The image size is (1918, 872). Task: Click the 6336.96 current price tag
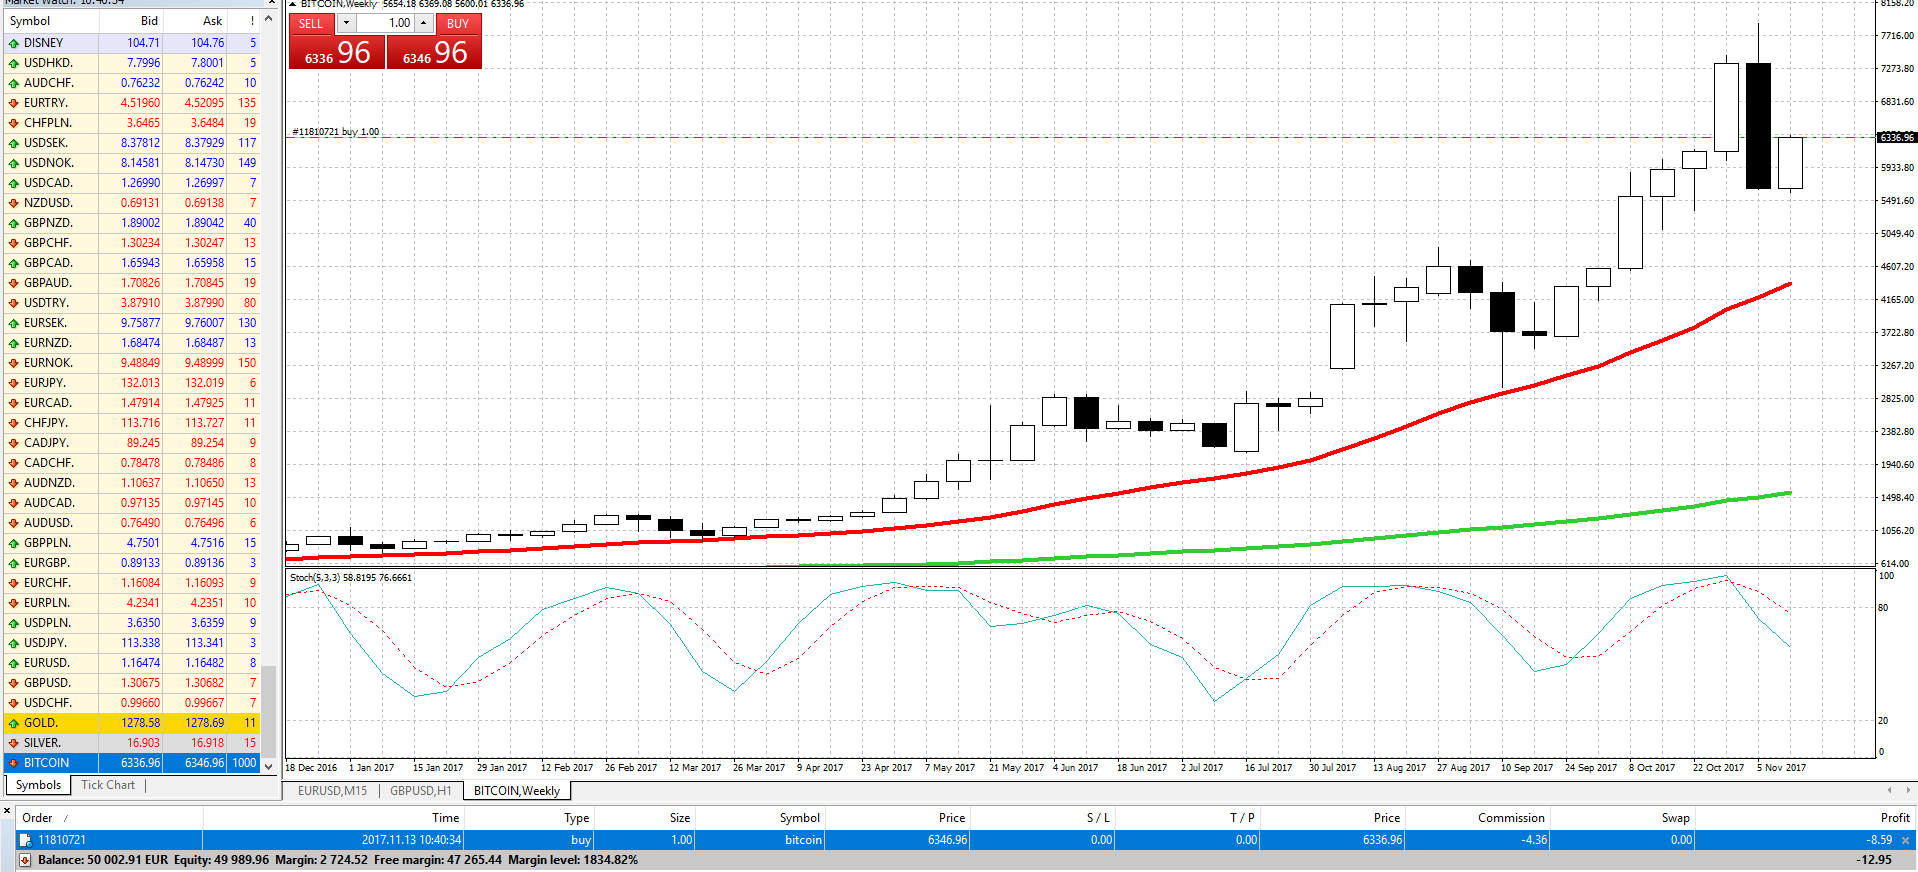click(1897, 138)
